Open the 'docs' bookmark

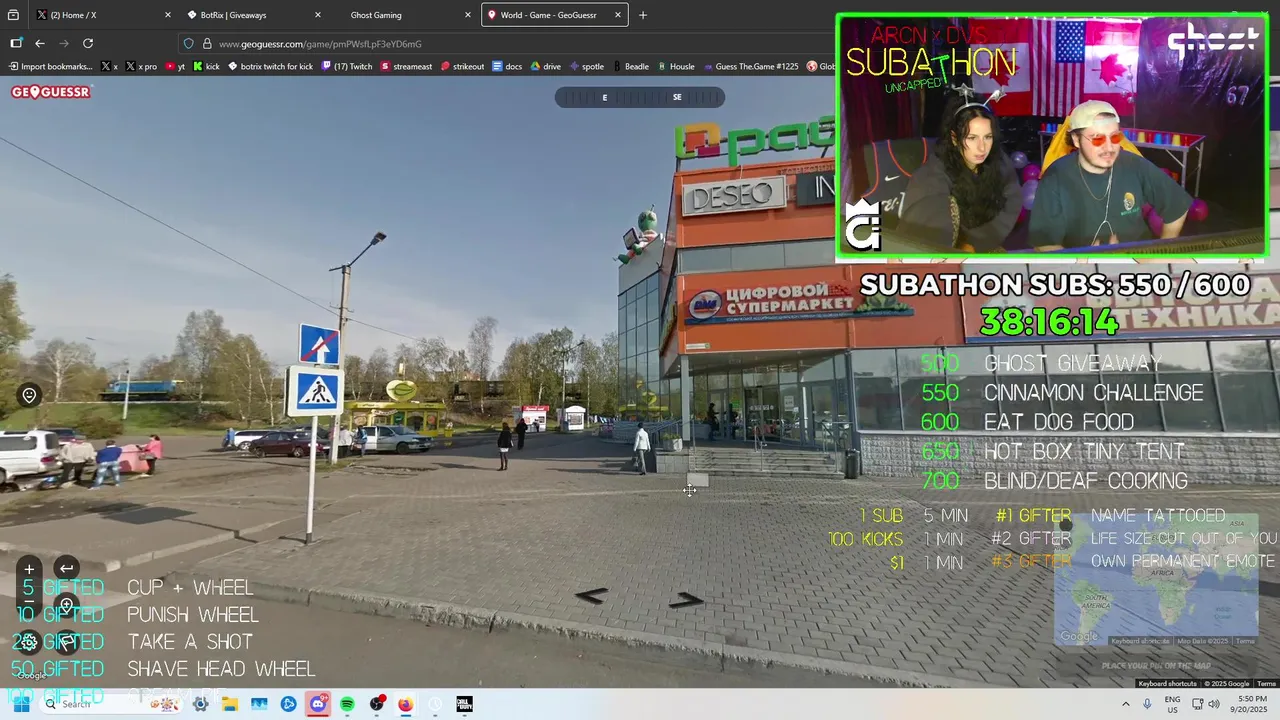click(x=507, y=67)
